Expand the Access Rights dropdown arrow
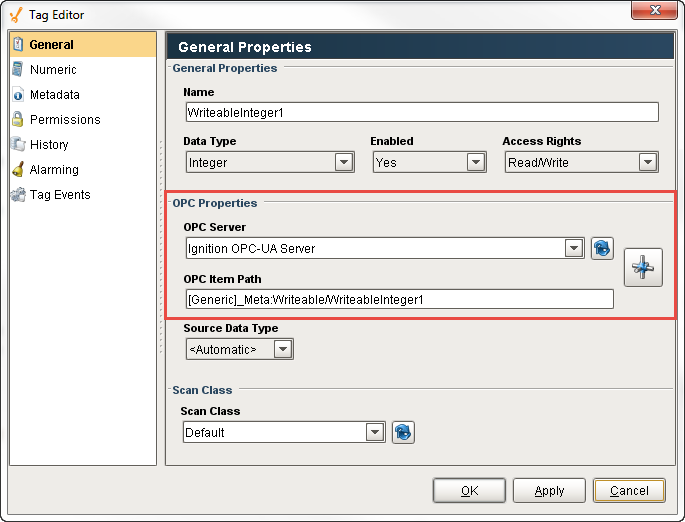685x522 pixels. 647,162
